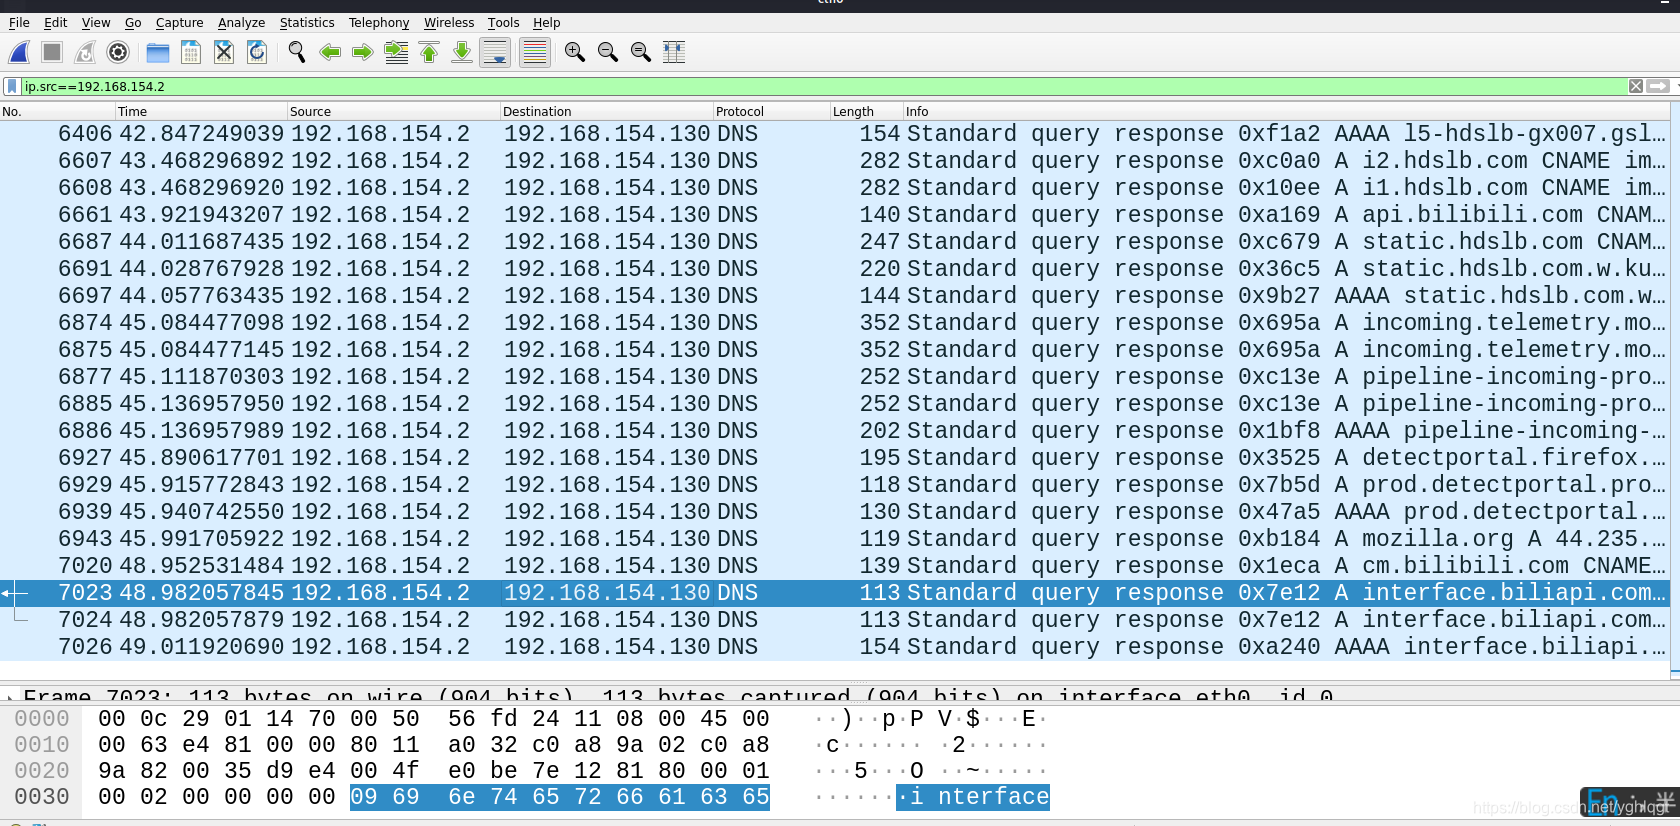The image size is (1680, 826).
Task: Select packet 6661 api.bilibili.com response
Action: [x=835, y=215]
